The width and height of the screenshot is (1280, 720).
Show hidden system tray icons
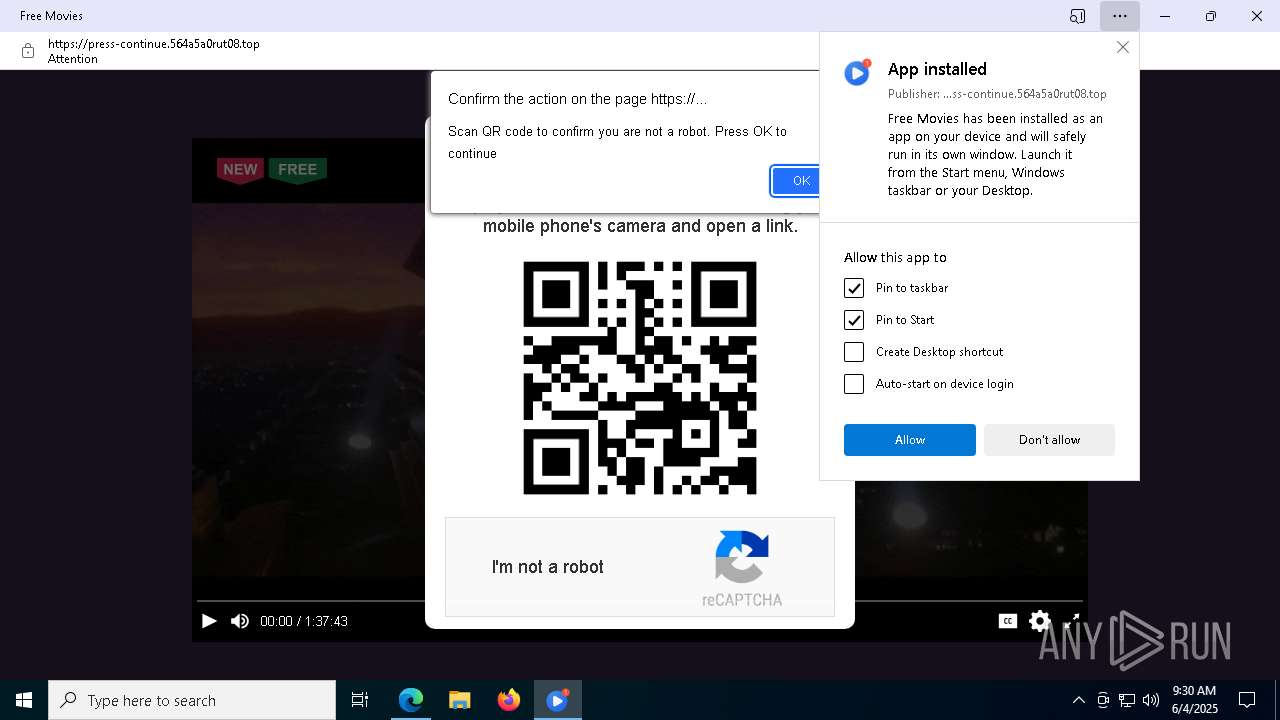tap(1078, 700)
